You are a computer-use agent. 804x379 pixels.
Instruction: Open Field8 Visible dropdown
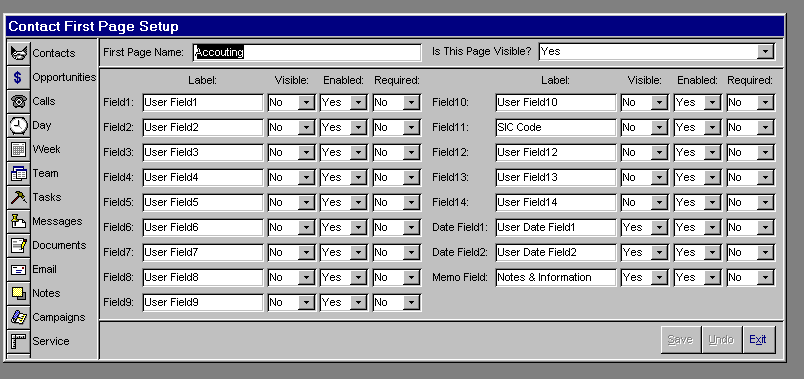(306, 277)
